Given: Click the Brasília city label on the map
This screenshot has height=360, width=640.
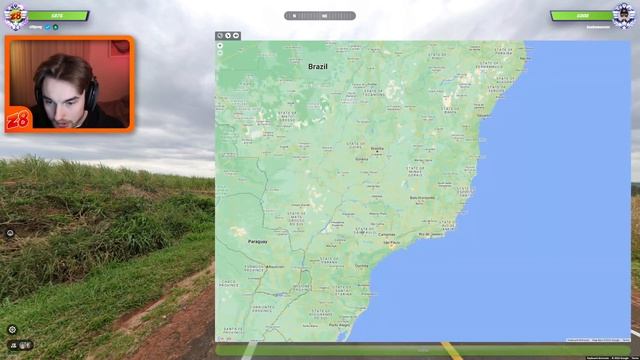Looking at the screenshot, I should [377, 149].
